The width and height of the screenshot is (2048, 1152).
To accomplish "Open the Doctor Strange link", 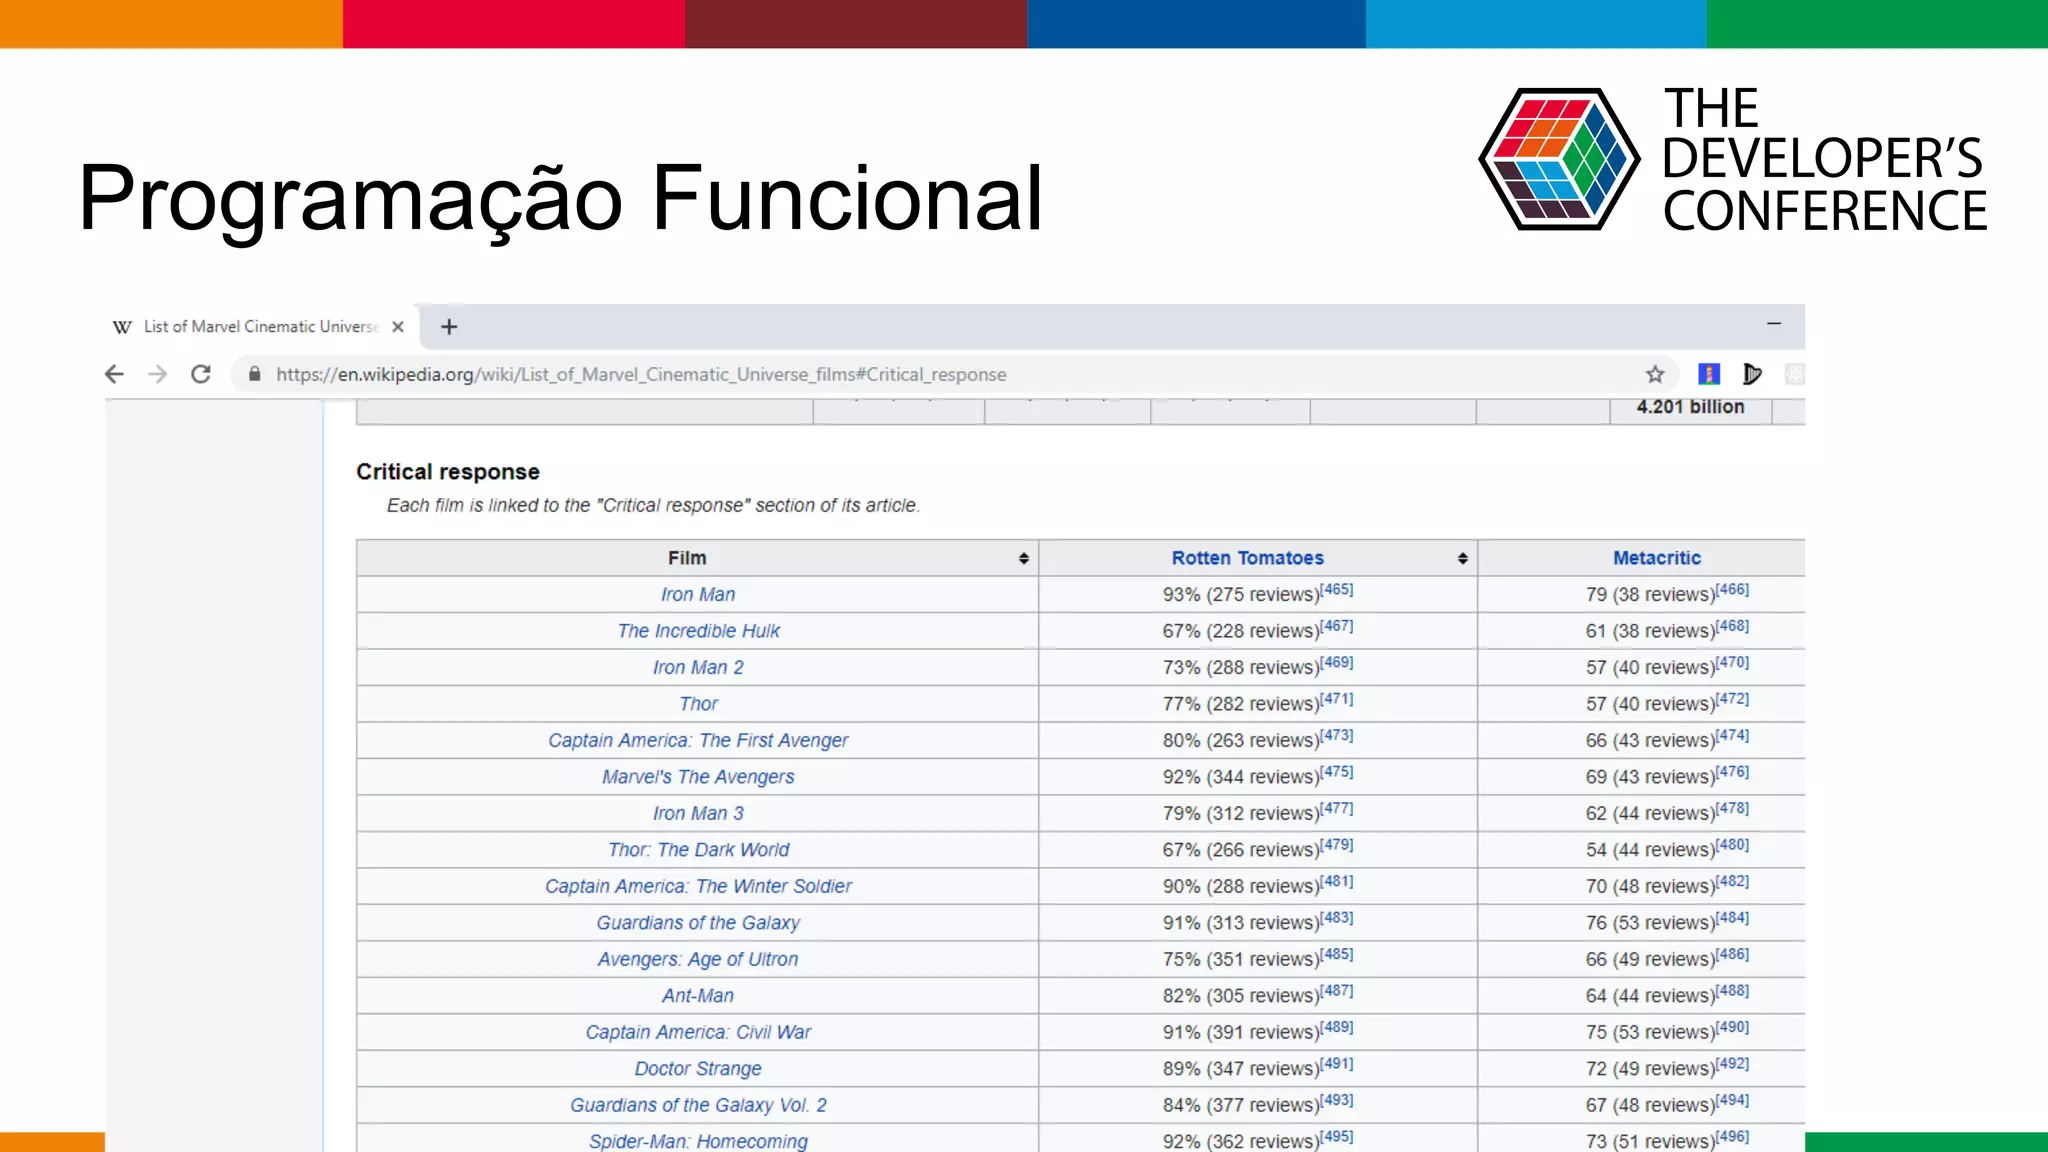I will click(x=698, y=1069).
